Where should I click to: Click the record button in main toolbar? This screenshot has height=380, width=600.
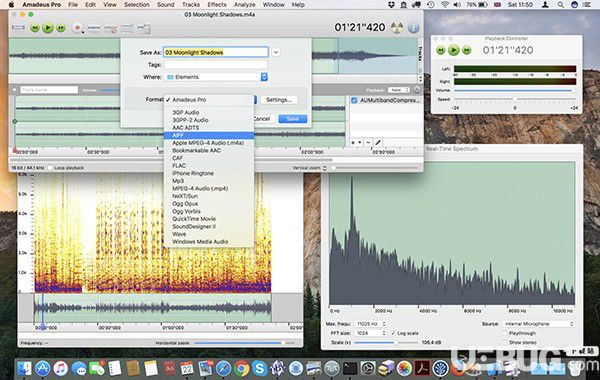coord(78,28)
